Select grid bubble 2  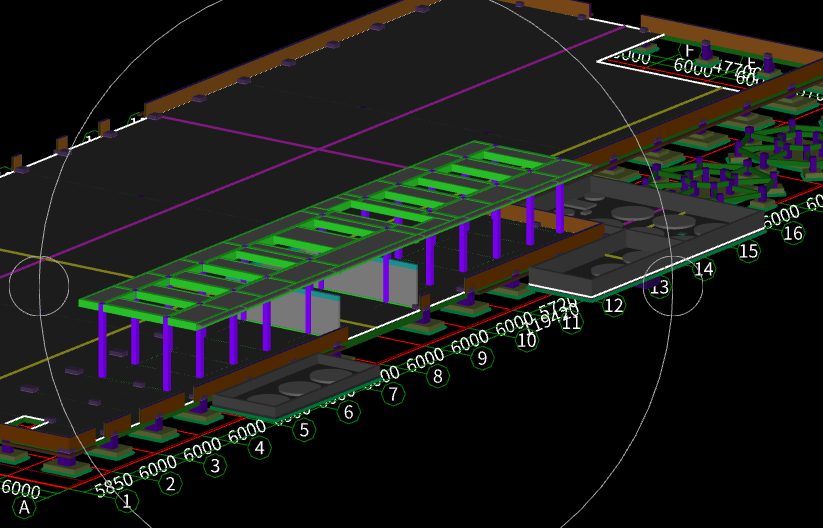170,483
